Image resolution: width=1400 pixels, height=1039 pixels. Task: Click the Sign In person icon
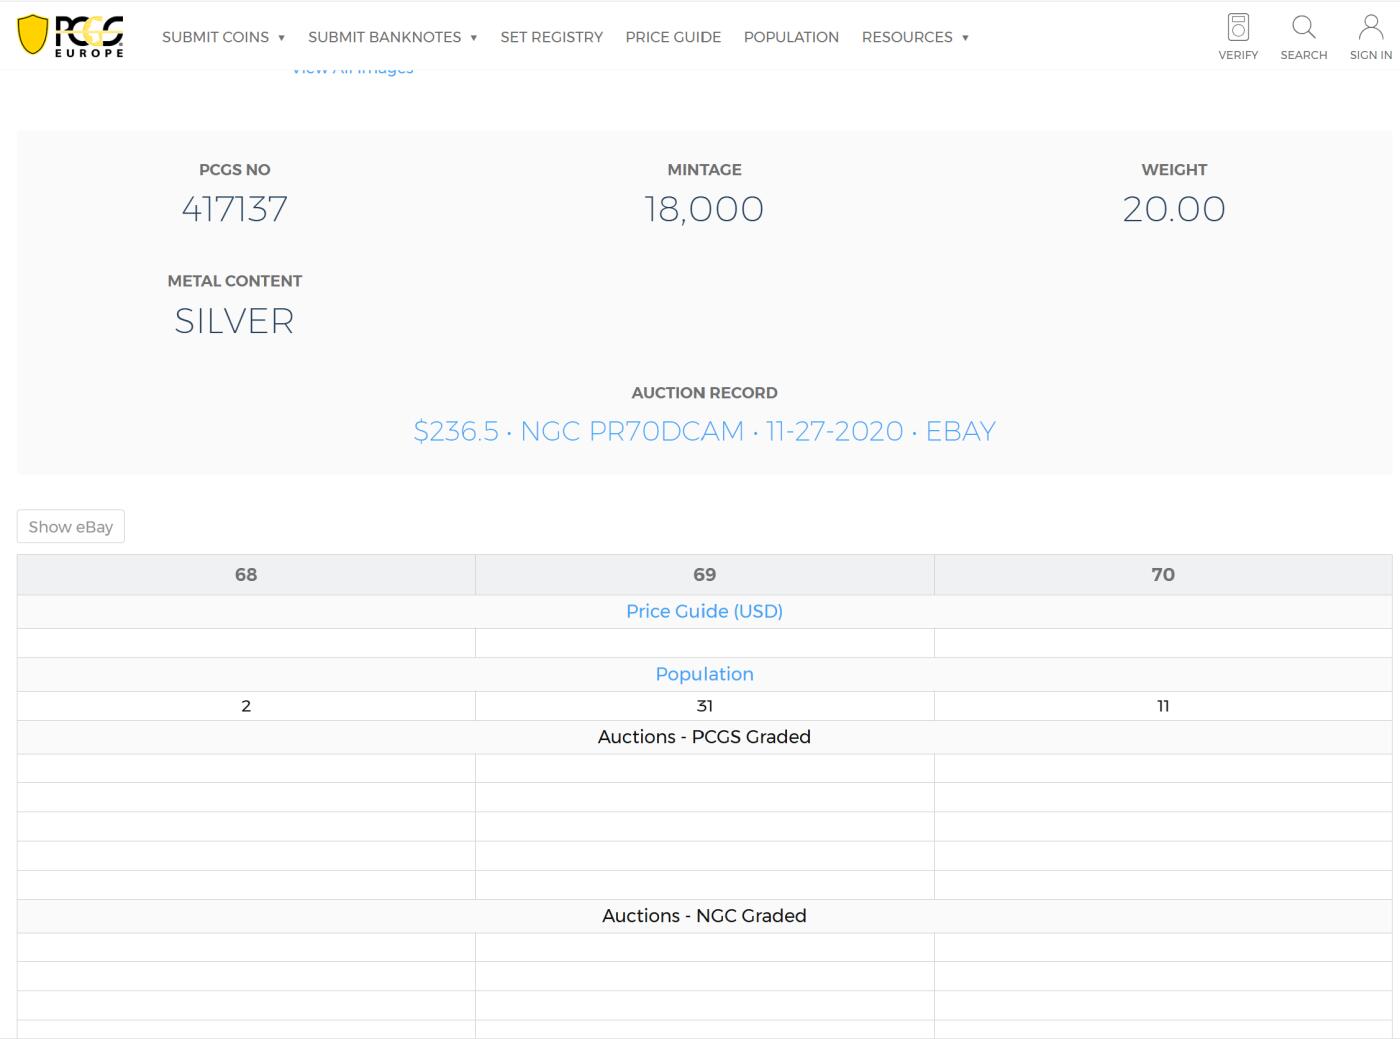click(x=1370, y=28)
